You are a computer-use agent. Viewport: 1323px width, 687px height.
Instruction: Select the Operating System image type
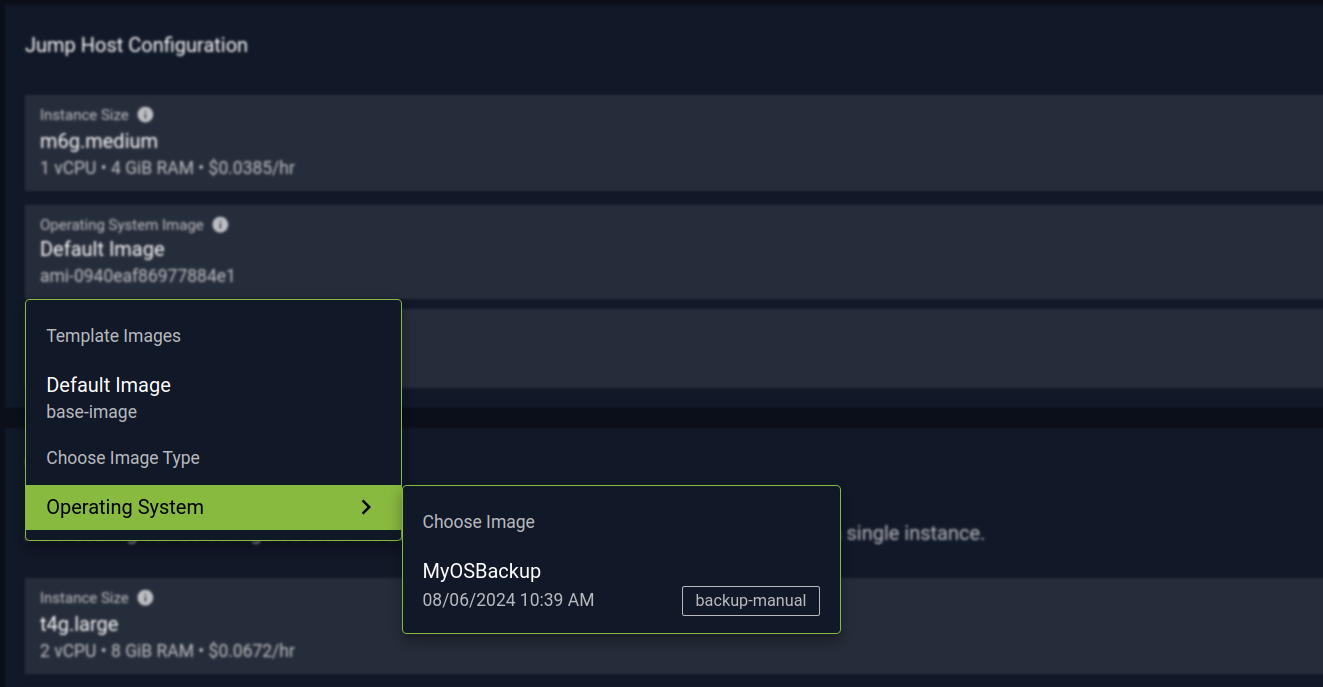click(x=213, y=507)
